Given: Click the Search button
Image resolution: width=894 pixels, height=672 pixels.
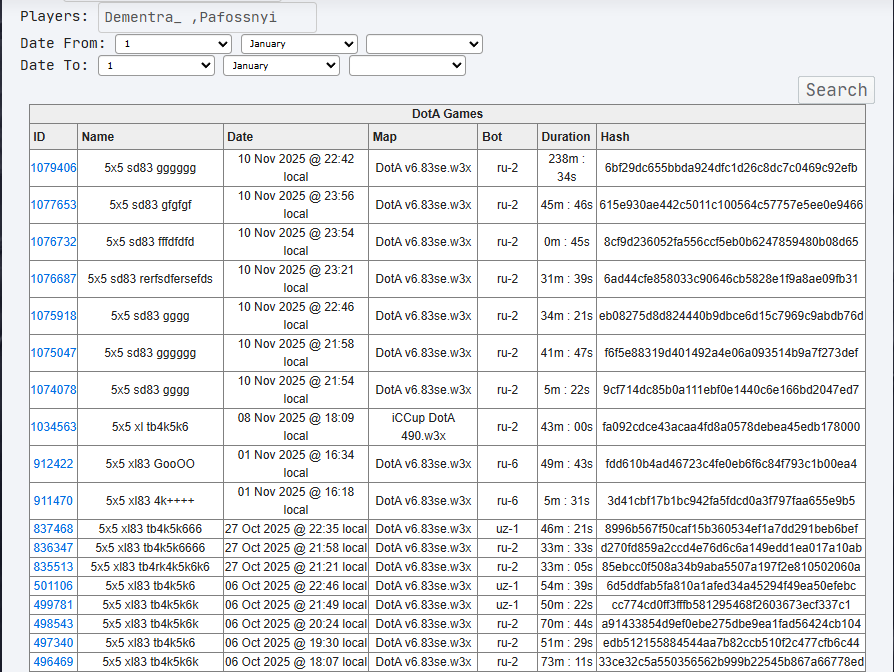Looking at the screenshot, I should pyautogui.click(x=836, y=90).
